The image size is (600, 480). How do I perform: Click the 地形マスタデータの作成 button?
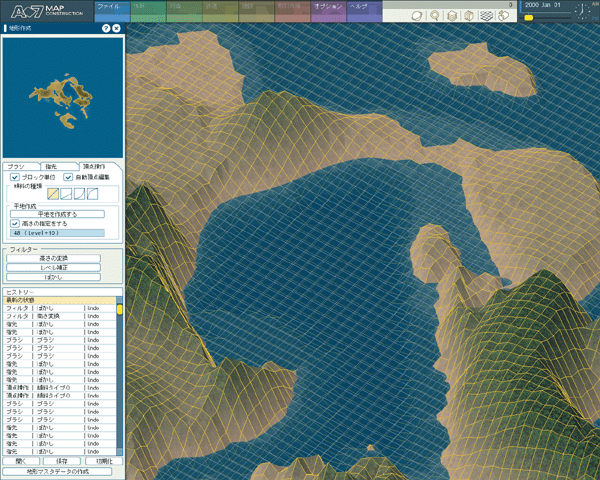click(57, 472)
